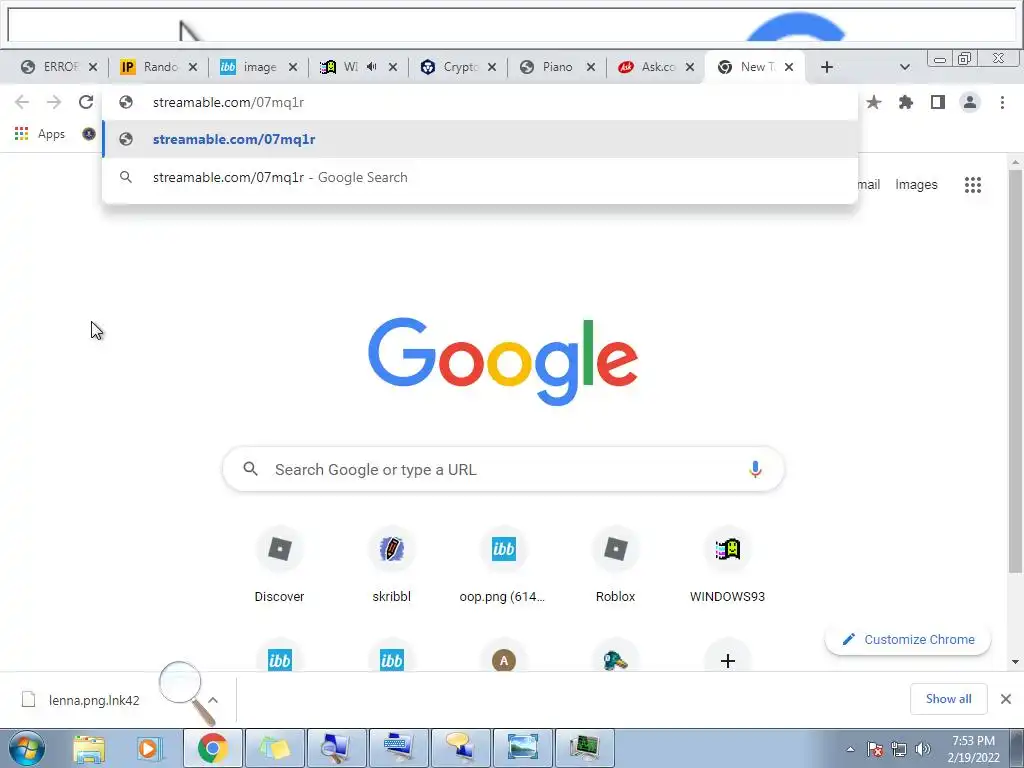
Task: Open the skribbl shortcut tile
Action: coord(391,566)
